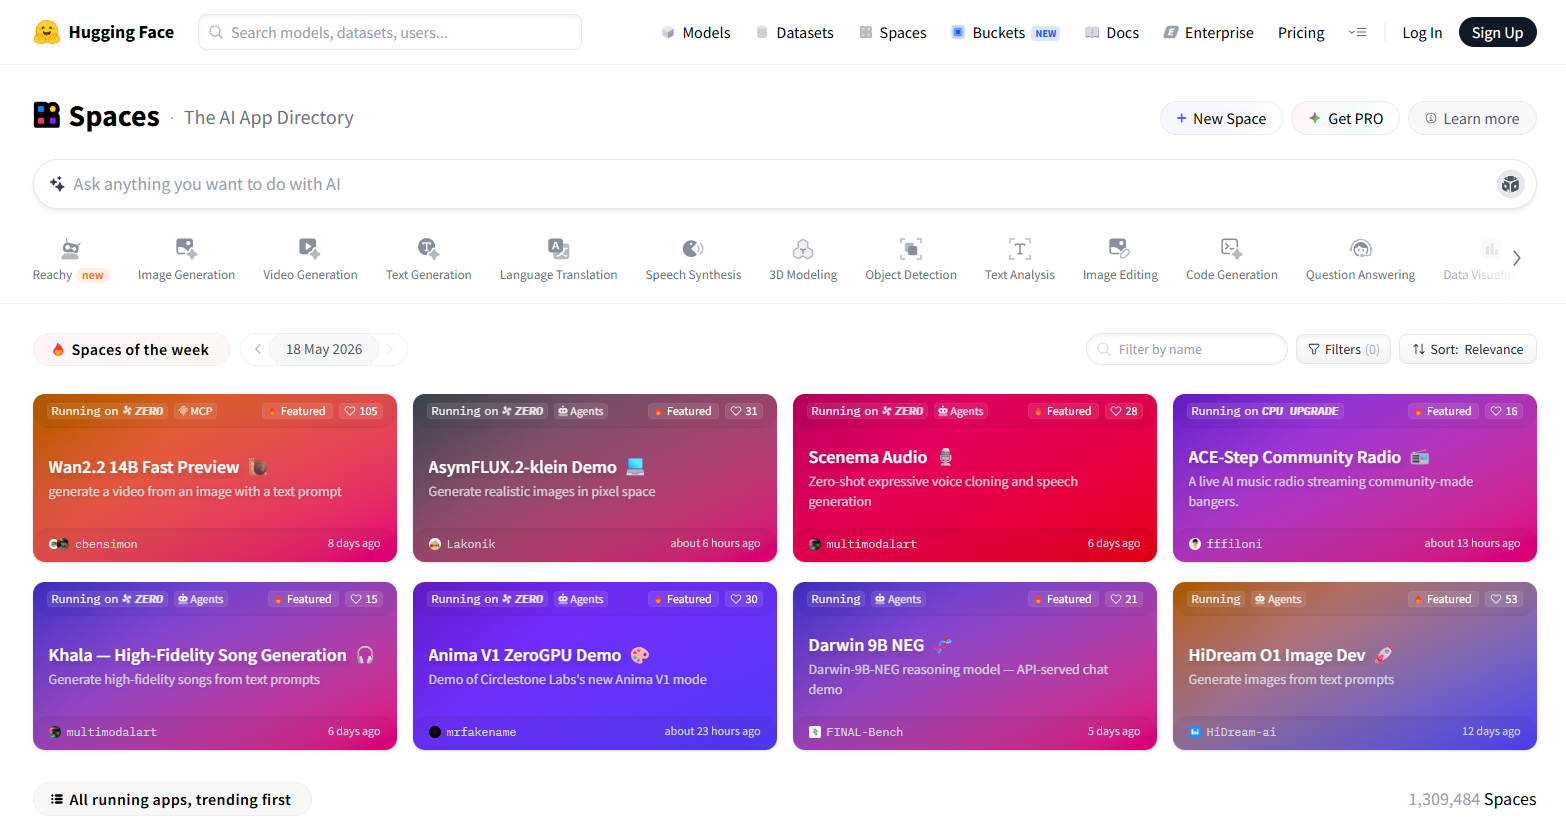Open the Anima V1 ZeroGPU Demo card
The width and height of the screenshot is (1566, 832).
click(x=595, y=666)
